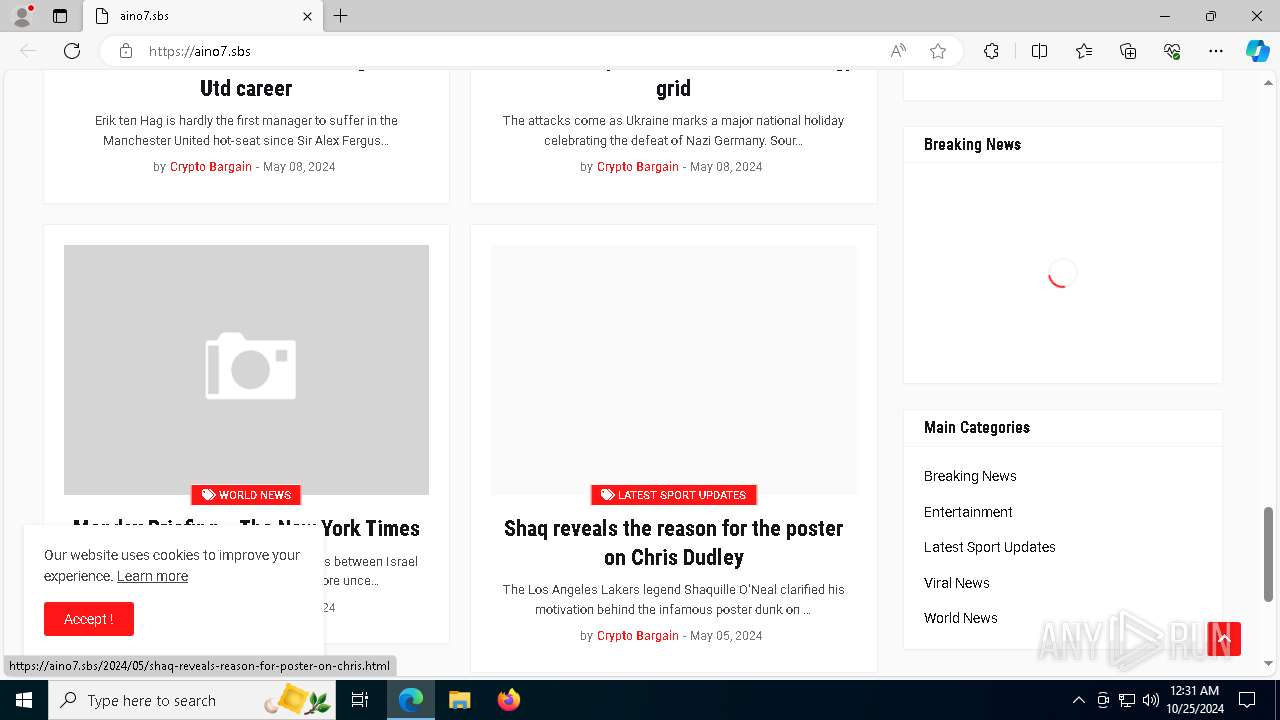Click the taskbar search box
Image resolution: width=1280 pixels, height=720 pixels.
click(192, 700)
